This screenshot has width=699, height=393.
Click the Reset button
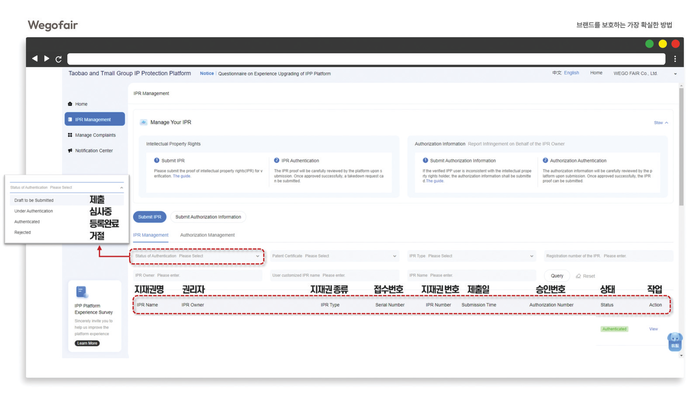pos(585,276)
